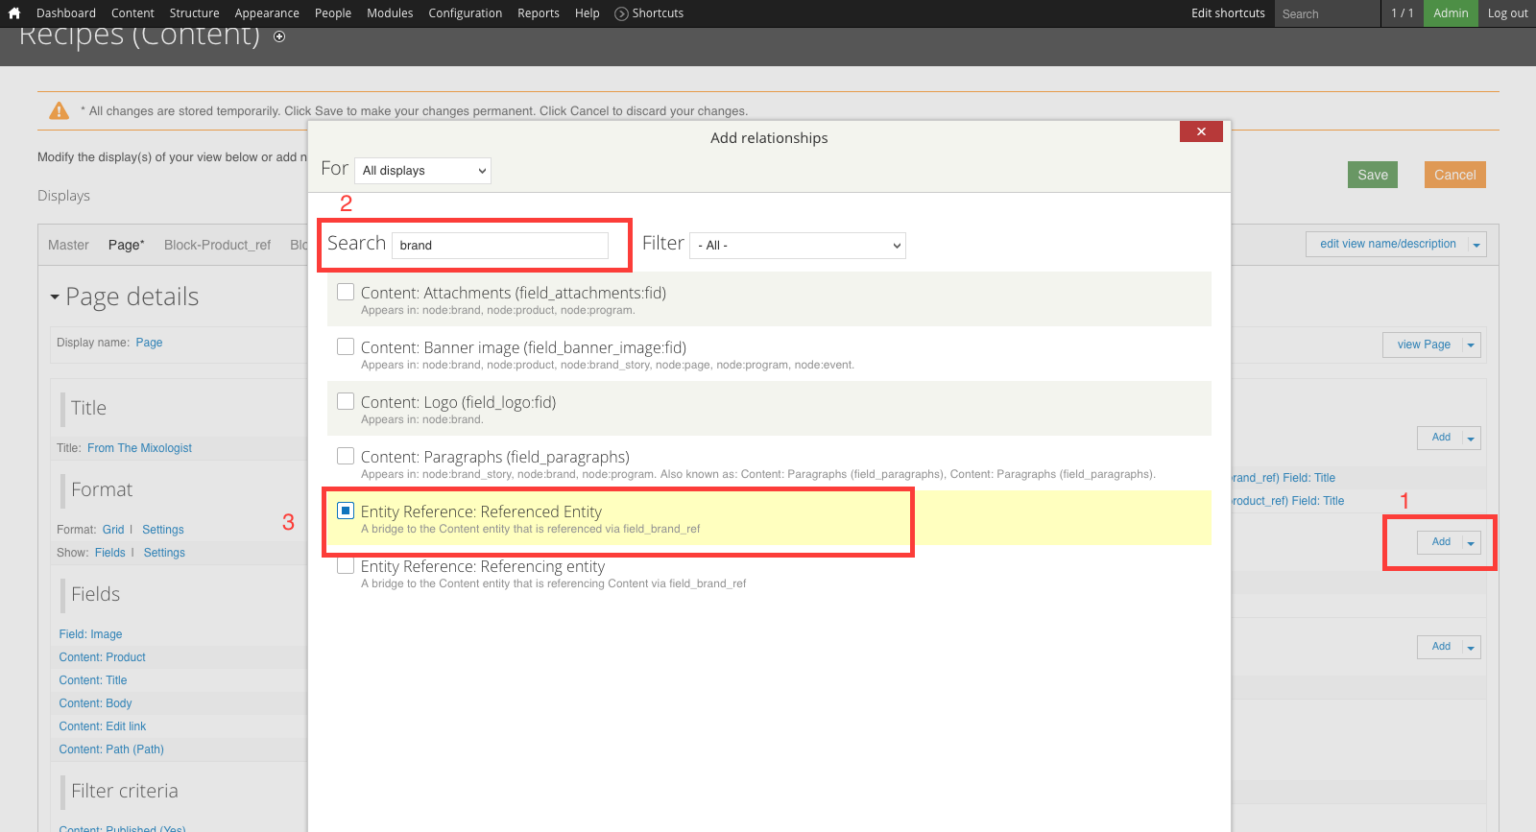Uncheck Entity Reference: Referenced Entity

tap(345, 510)
